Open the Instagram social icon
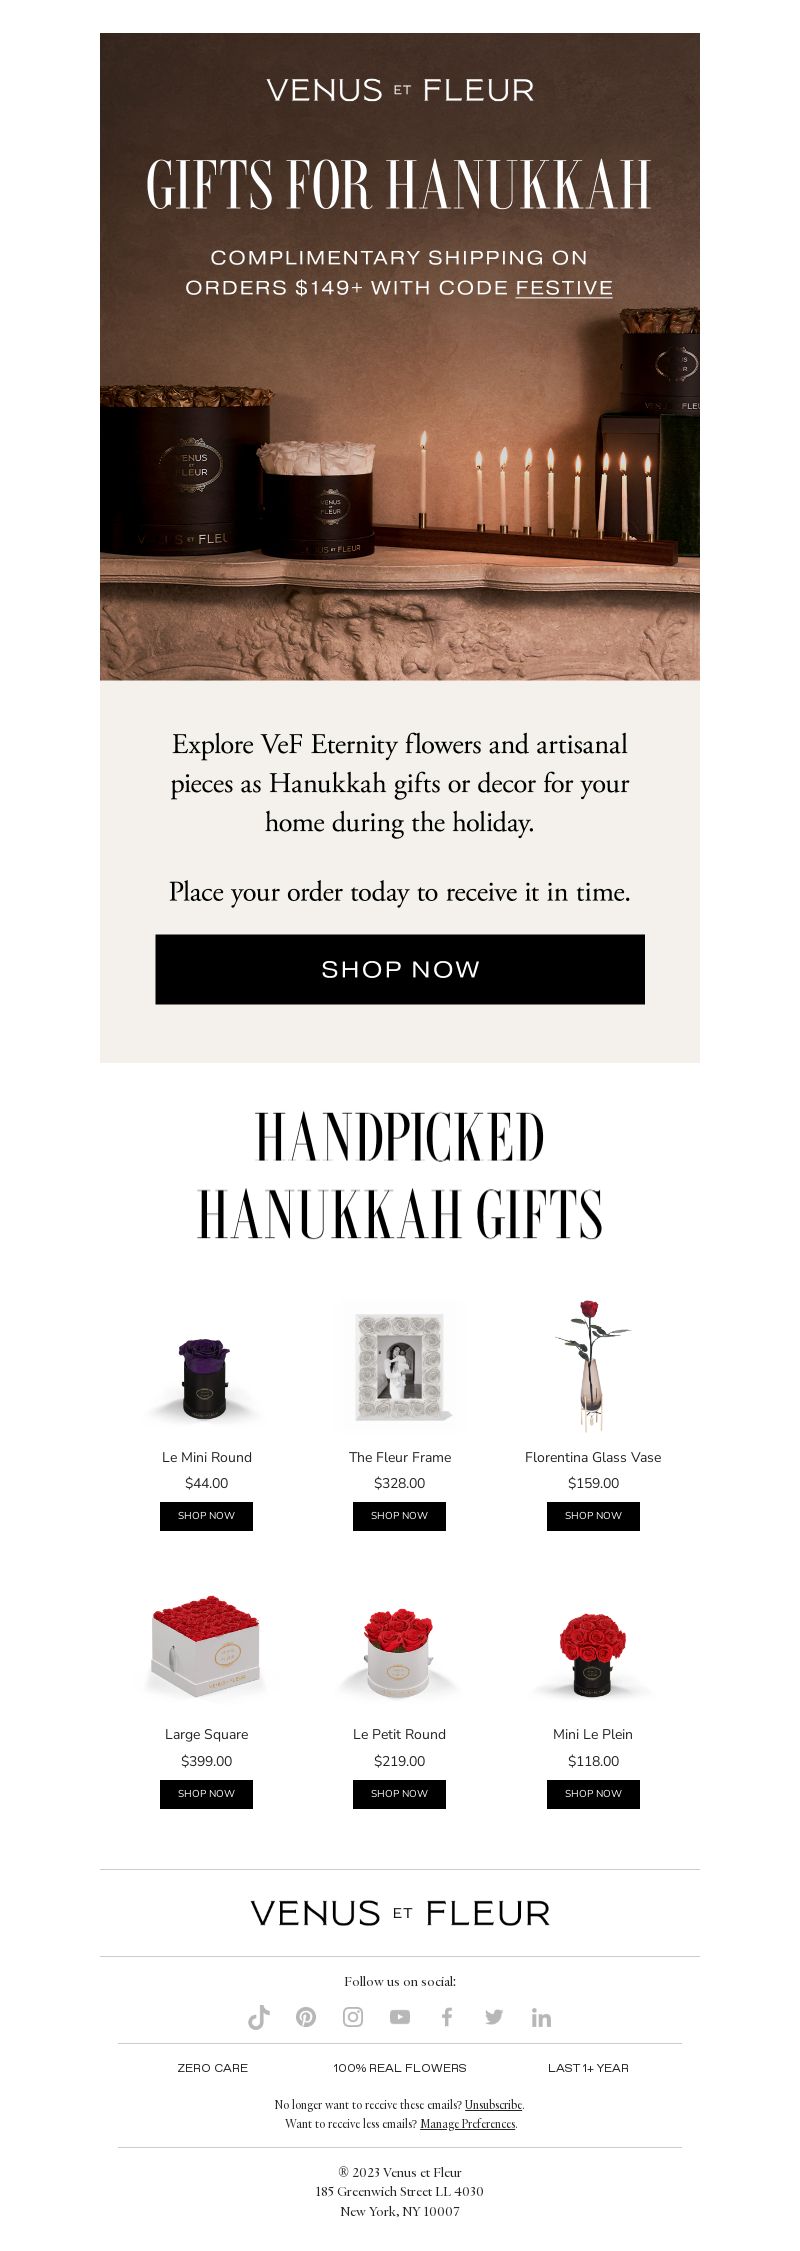The height and width of the screenshot is (2251, 800). tap(353, 2017)
